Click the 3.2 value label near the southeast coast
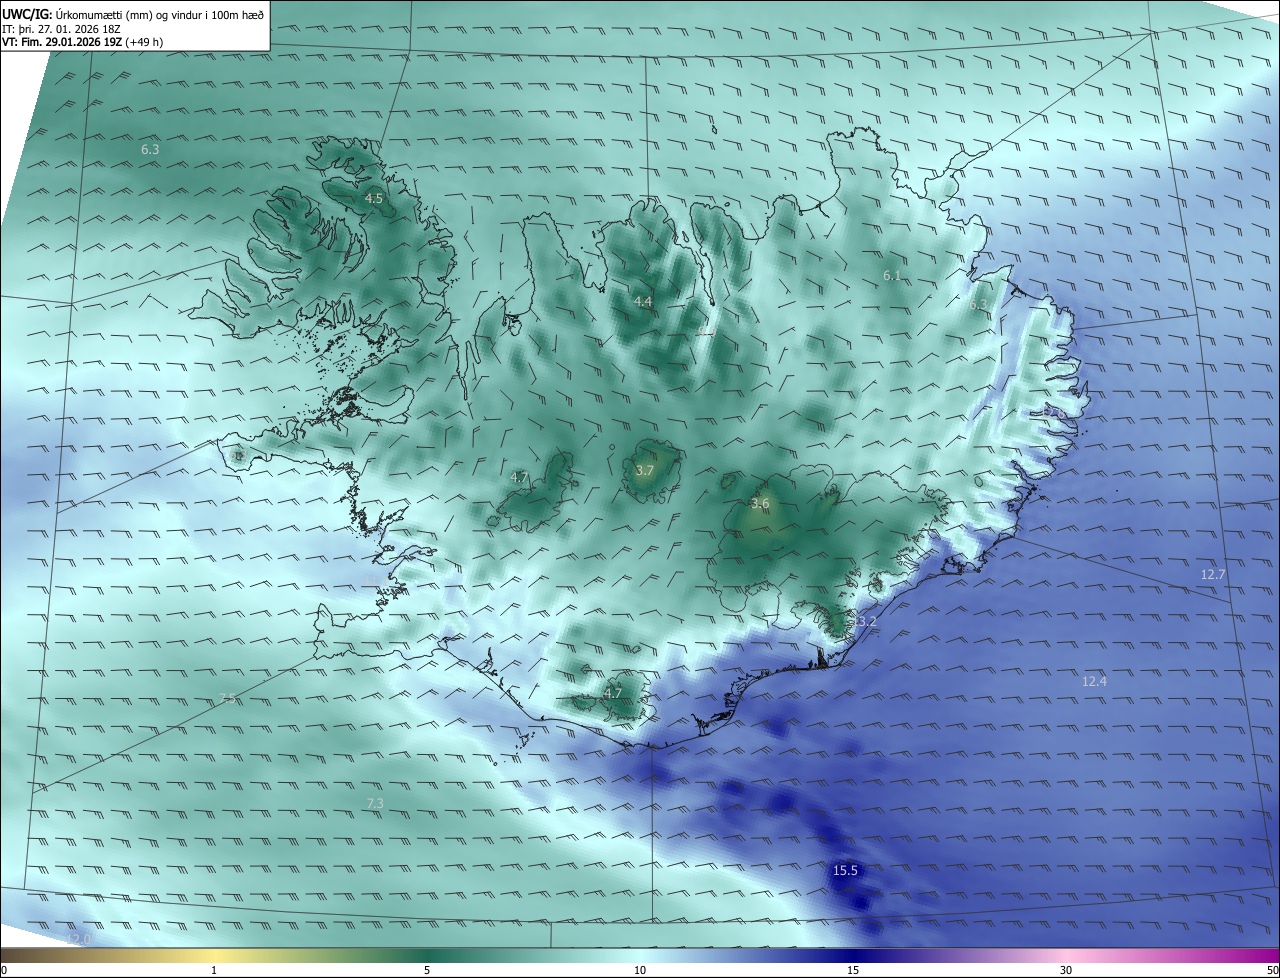1280x978 pixels. pyautogui.click(x=867, y=621)
